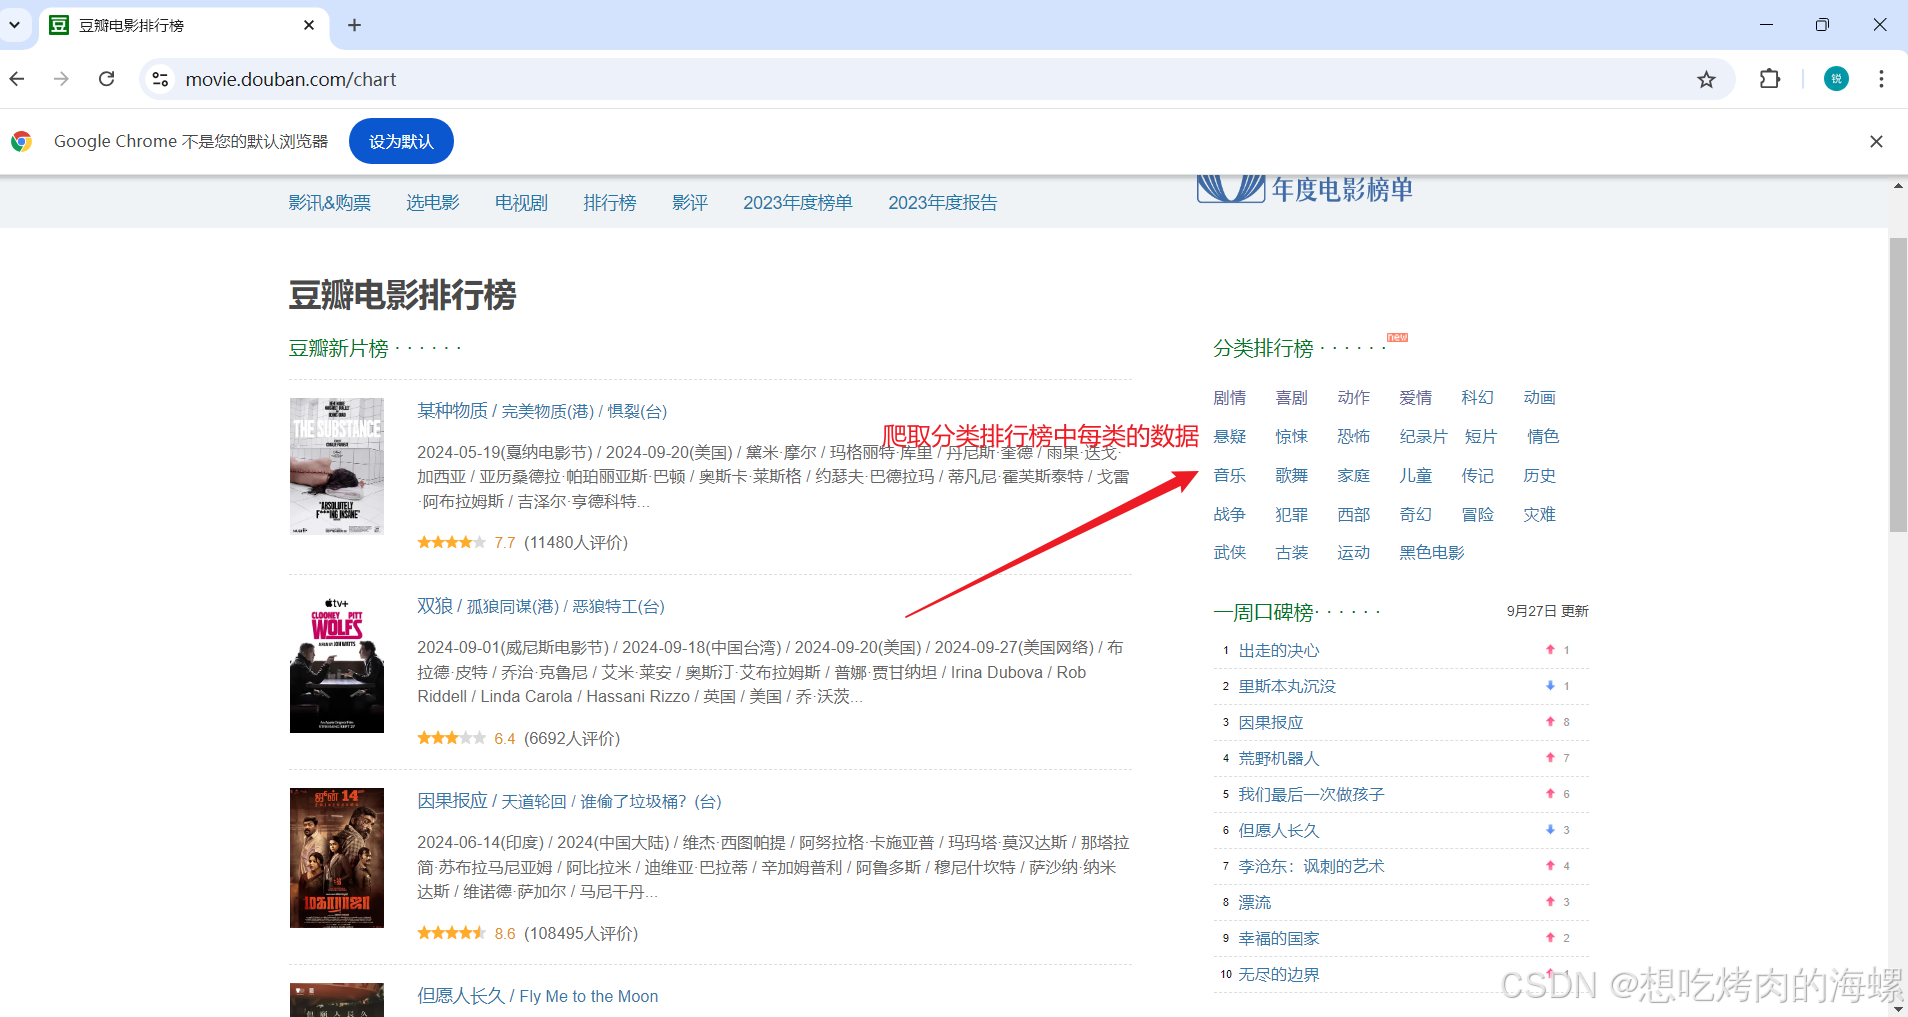Image resolution: width=1908 pixels, height=1017 pixels.
Task: Open 2023年度报告 navigation item
Action: [x=943, y=203]
